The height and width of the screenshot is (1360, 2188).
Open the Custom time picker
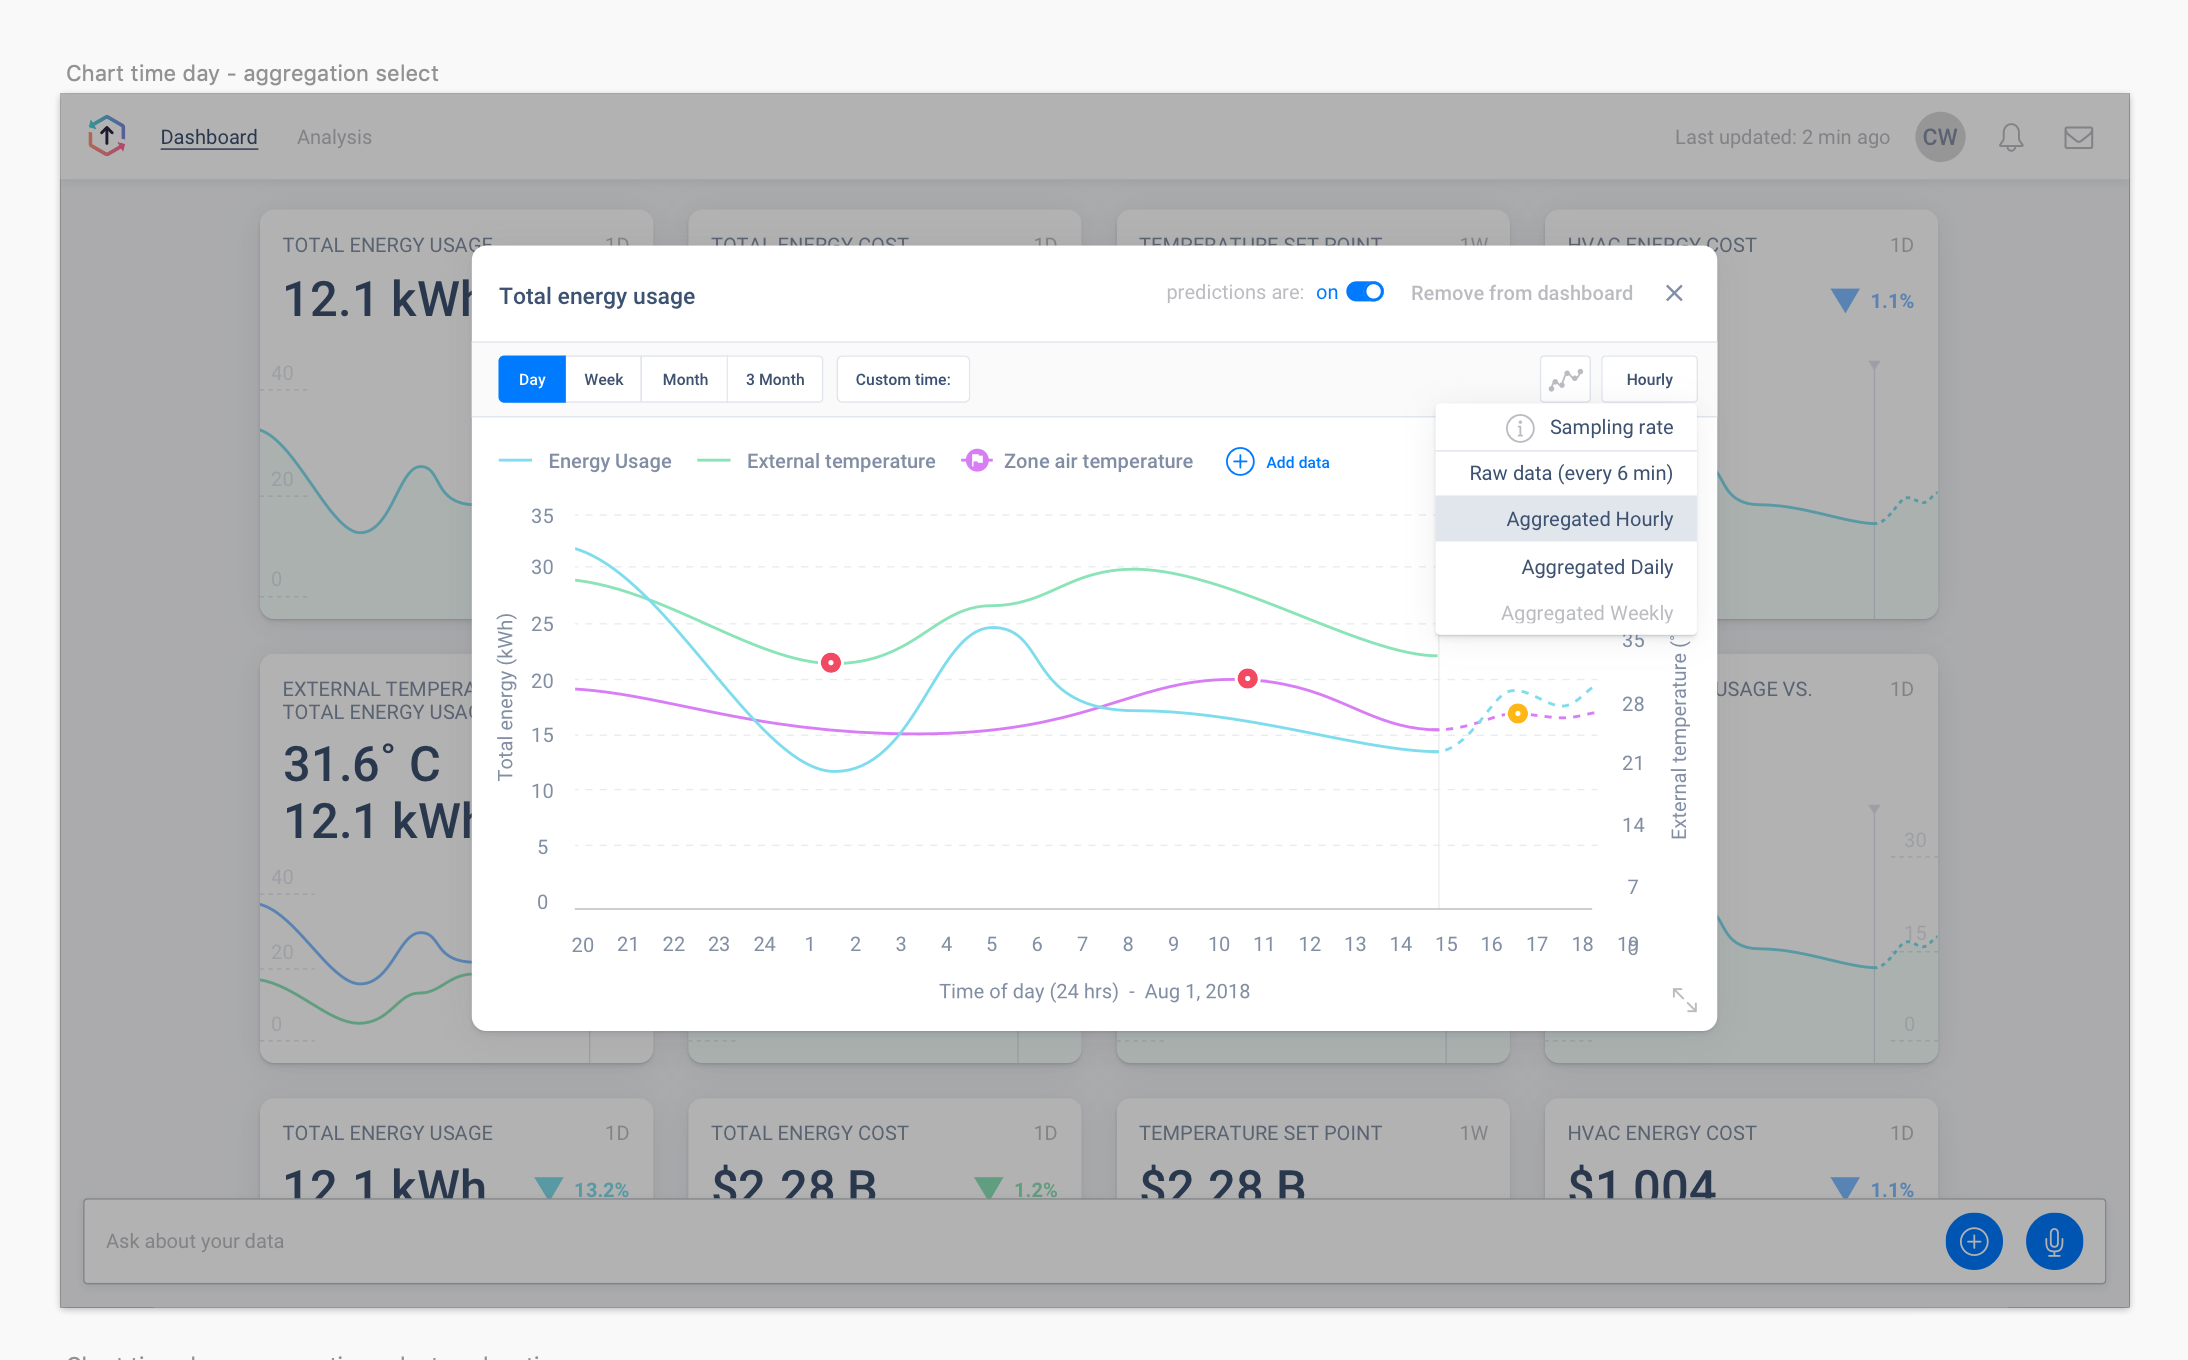point(903,379)
